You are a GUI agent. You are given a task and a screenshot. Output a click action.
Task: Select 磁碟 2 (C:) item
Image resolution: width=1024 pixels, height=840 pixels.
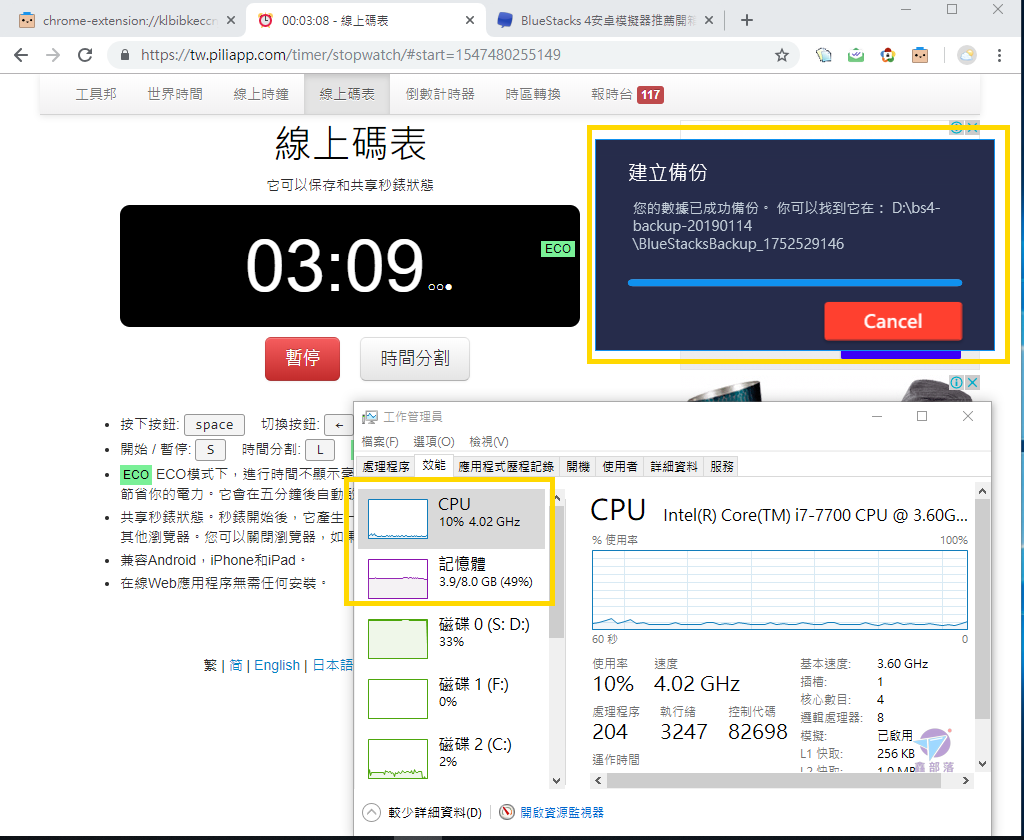(451, 758)
